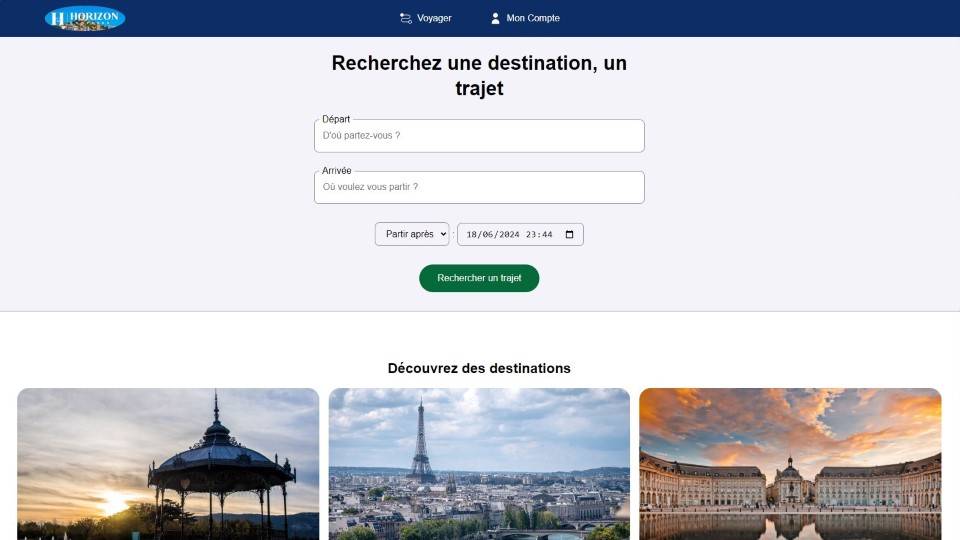The image size is (960, 540).
Task: Select the day 18 in the date field
Action: (471, 234)
